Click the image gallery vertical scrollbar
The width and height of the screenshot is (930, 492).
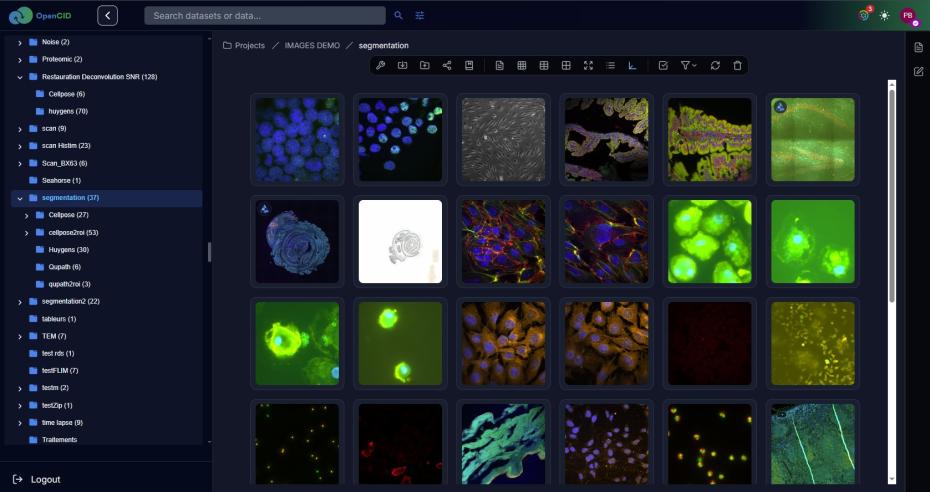click(x=891, y=196)
